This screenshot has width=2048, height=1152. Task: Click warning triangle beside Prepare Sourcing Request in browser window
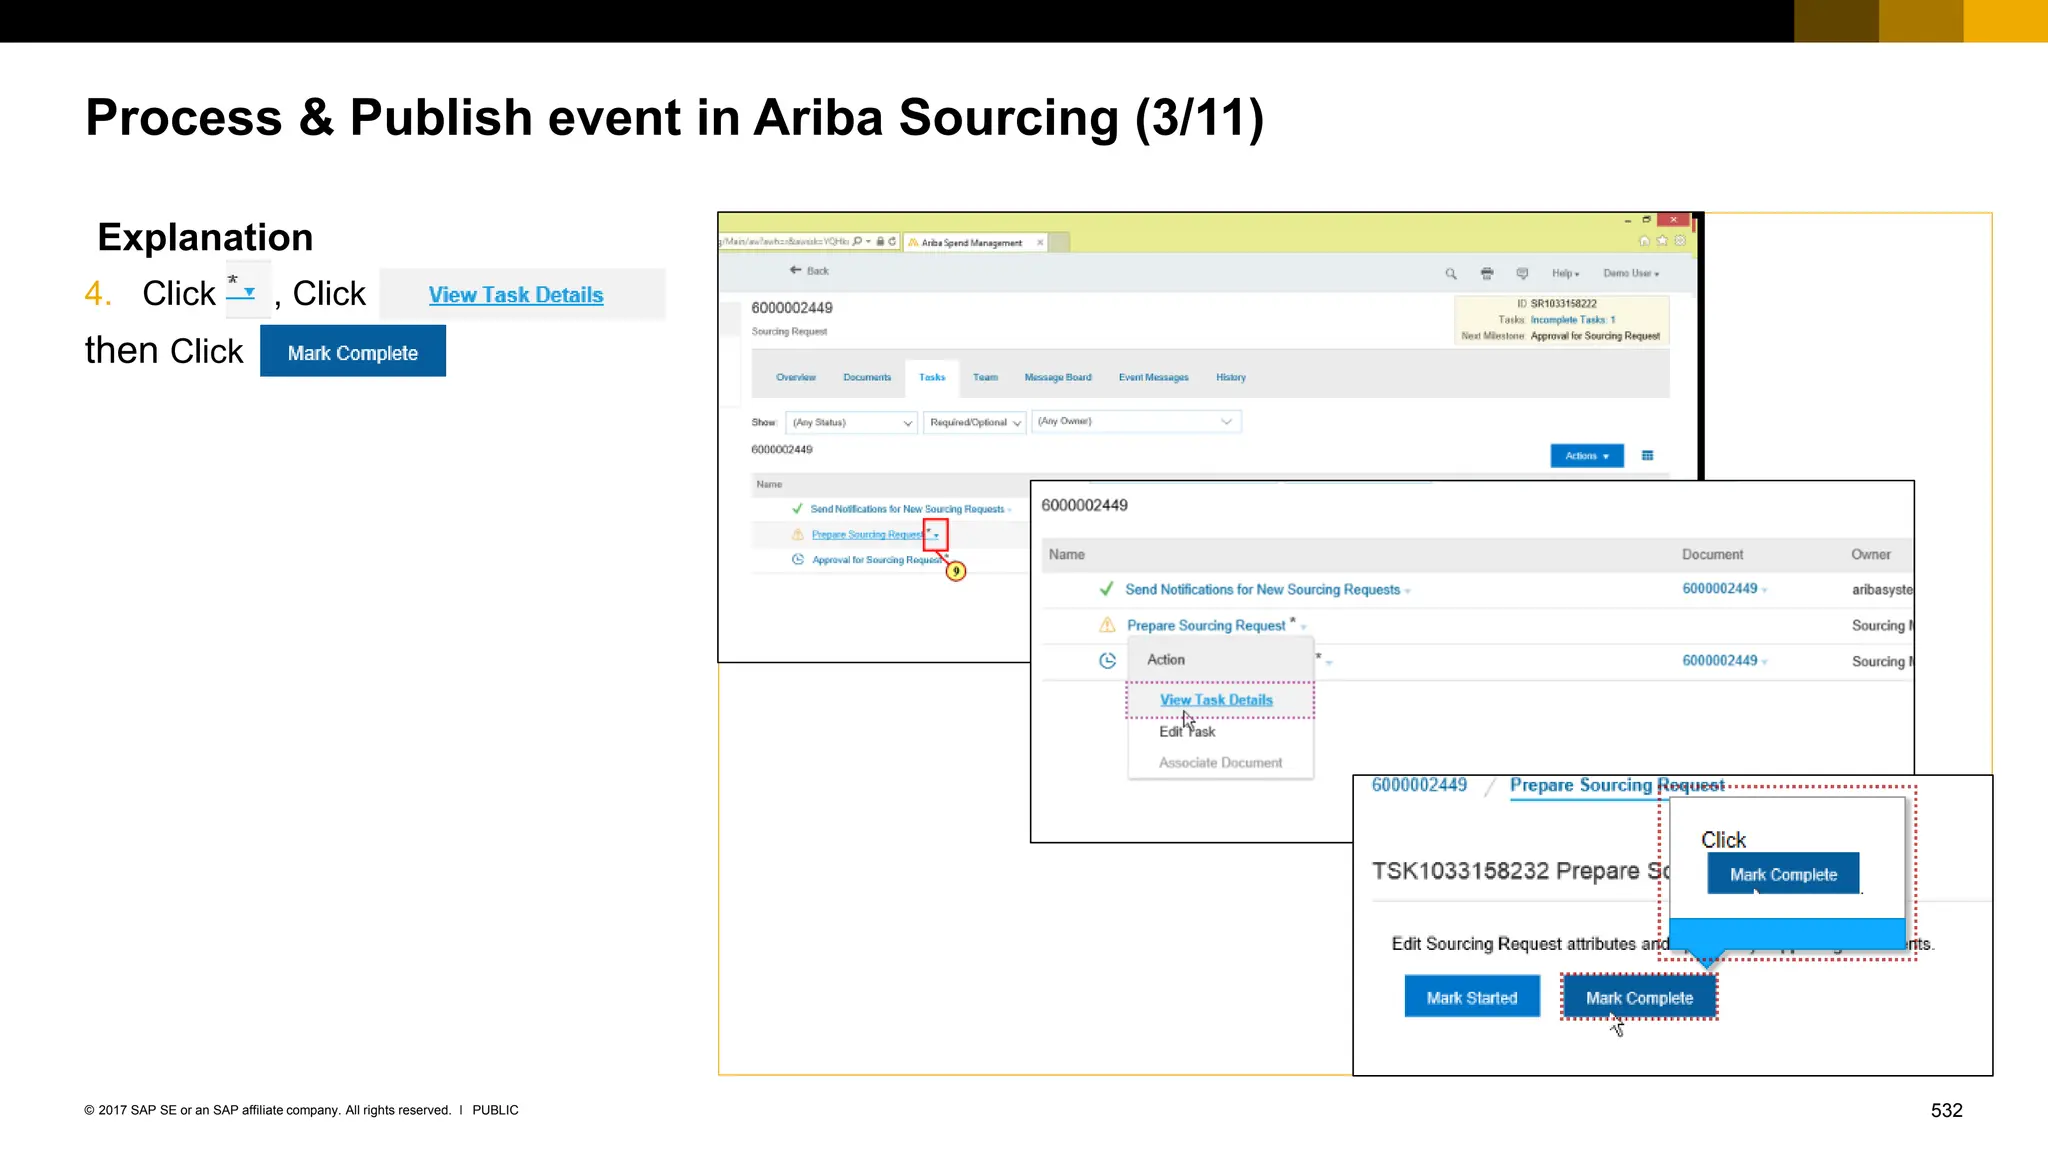click(798, 534)
